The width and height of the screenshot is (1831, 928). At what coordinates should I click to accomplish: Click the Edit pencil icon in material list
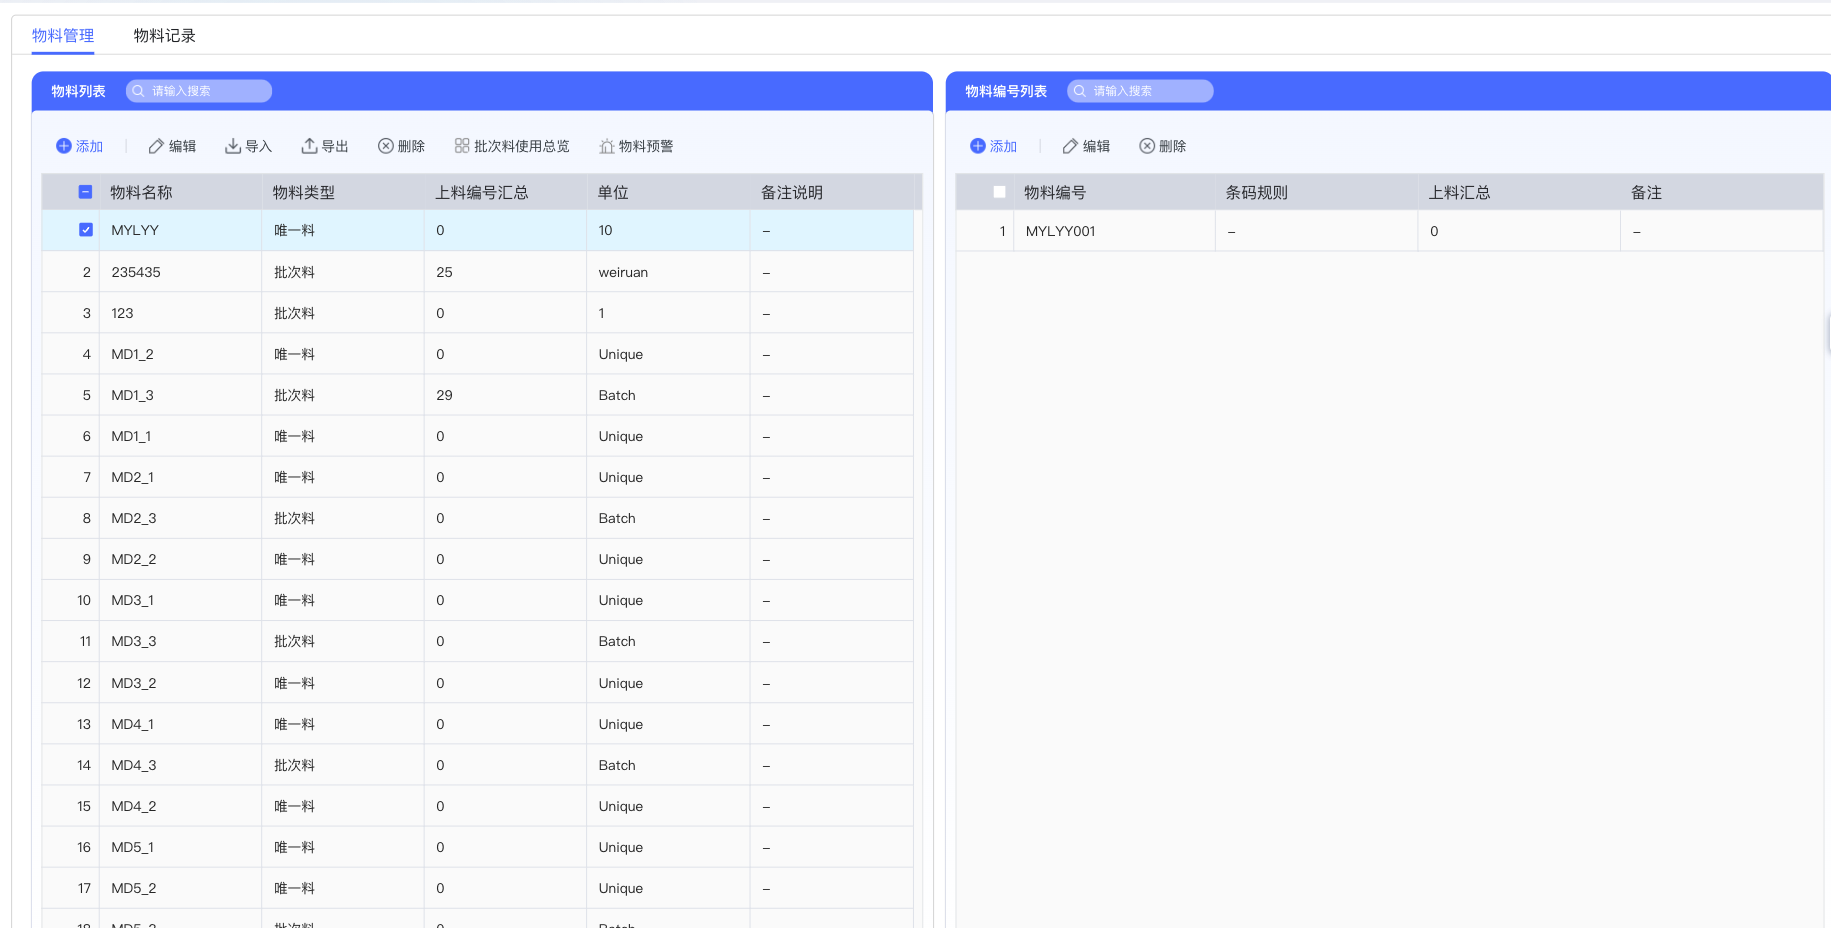(x=156, y=146)
